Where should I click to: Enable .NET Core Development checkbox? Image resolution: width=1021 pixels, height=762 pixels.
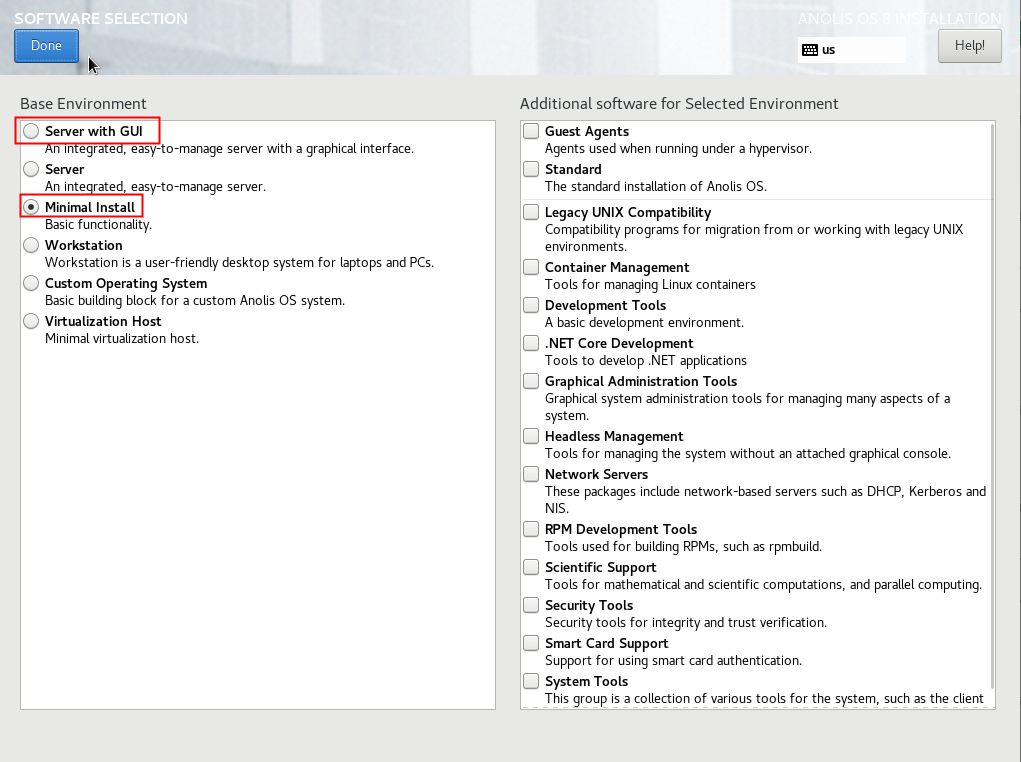(531, 343)
